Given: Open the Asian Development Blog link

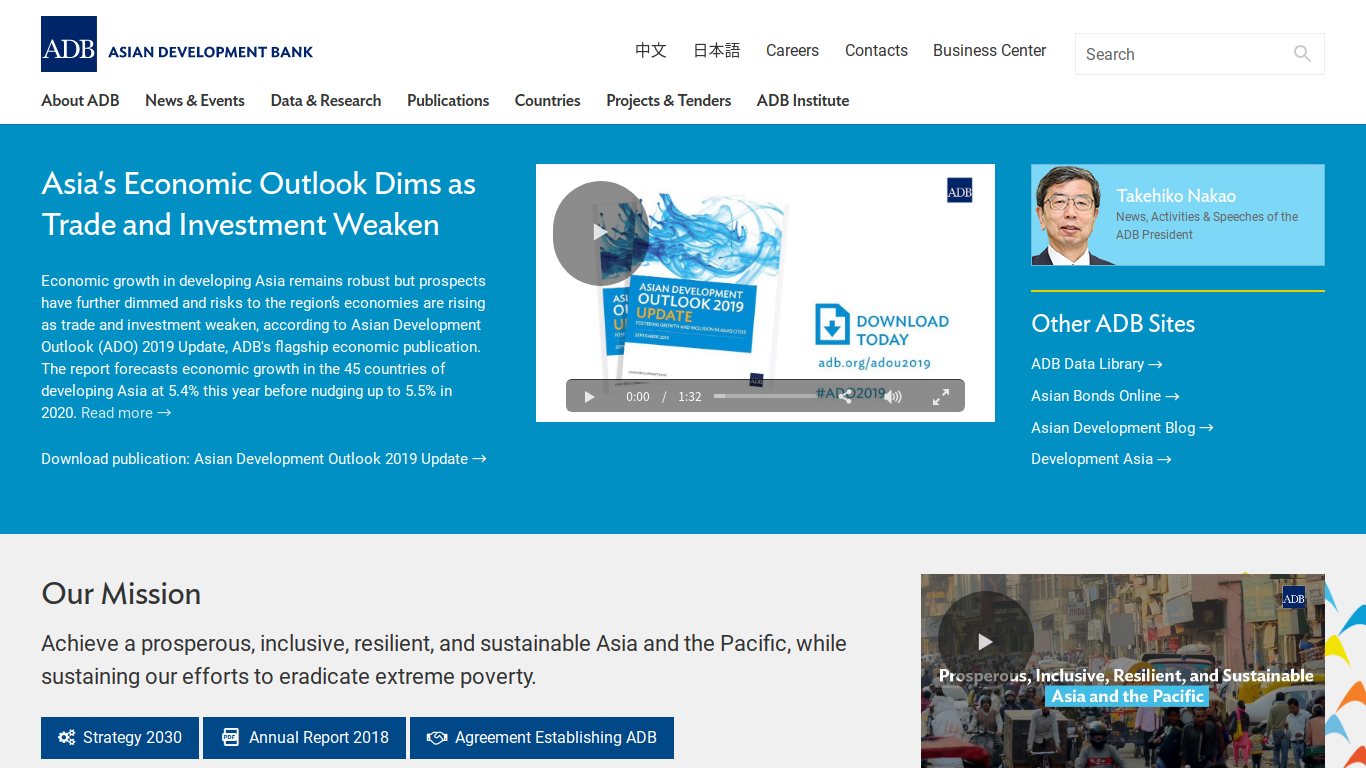Looking at the screenshot, I should point(1122,428).
